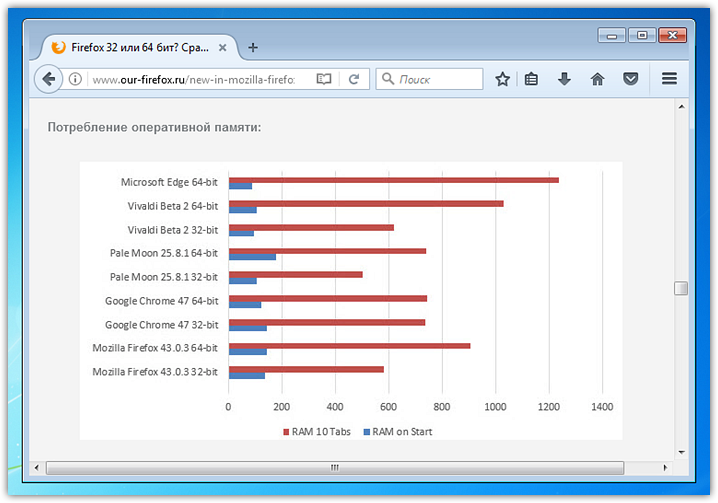
Task: Click horizontal scrollbar right arrow
Action: 665,468
